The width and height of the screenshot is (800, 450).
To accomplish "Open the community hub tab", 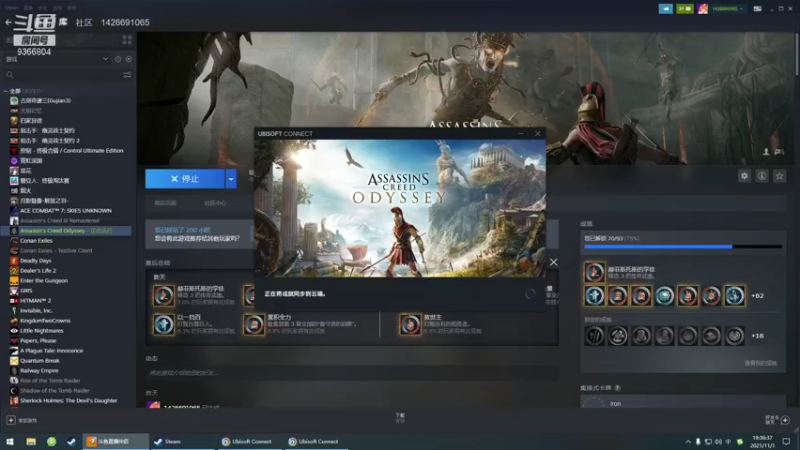I will pyautogui.click(x=215, y=203).
